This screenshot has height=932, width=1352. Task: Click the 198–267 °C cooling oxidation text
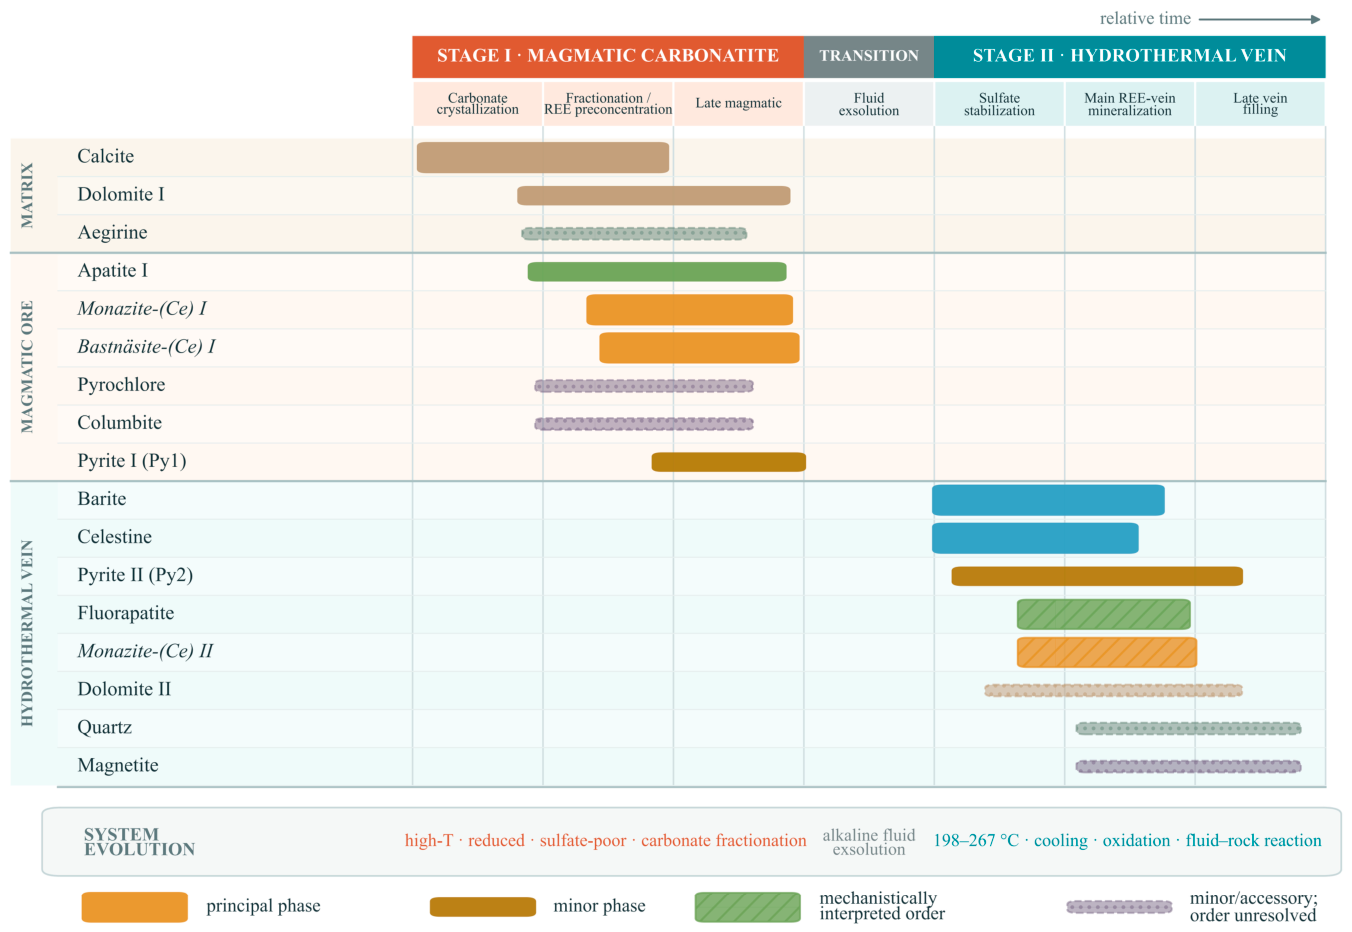click(x=1127, y=841)
